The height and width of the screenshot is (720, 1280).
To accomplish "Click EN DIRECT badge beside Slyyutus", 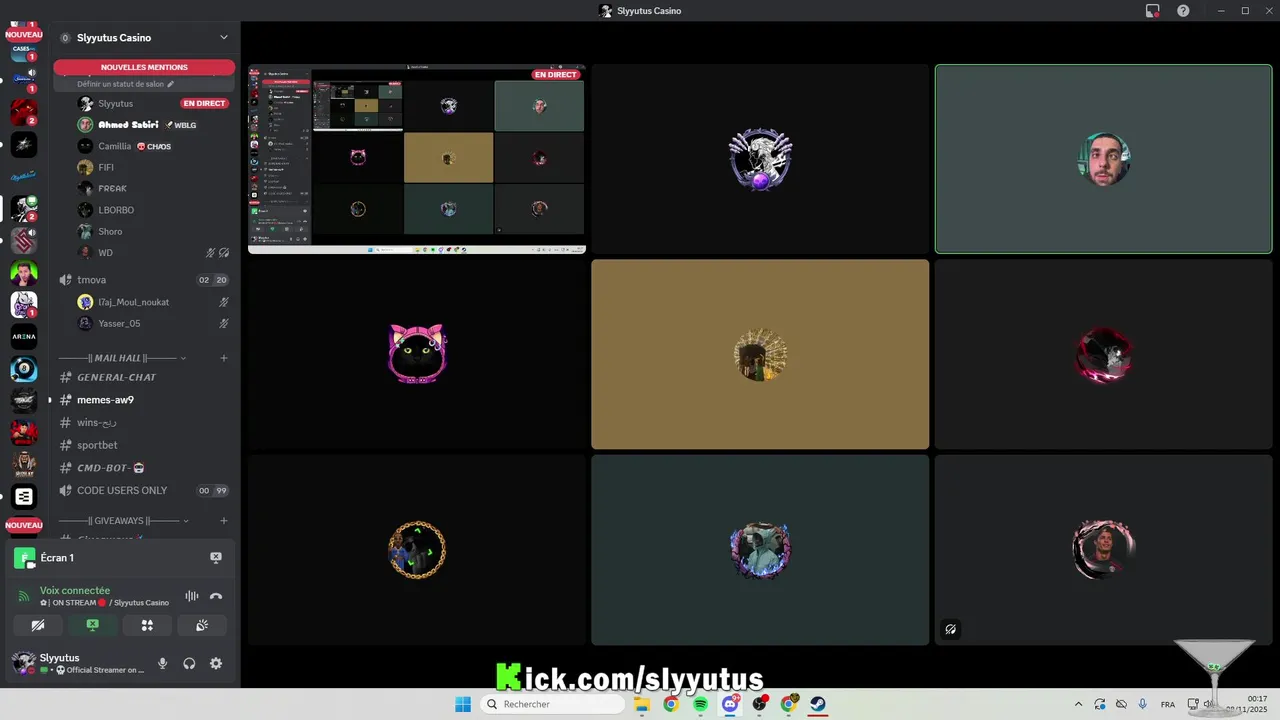I will tap(204, 103).
